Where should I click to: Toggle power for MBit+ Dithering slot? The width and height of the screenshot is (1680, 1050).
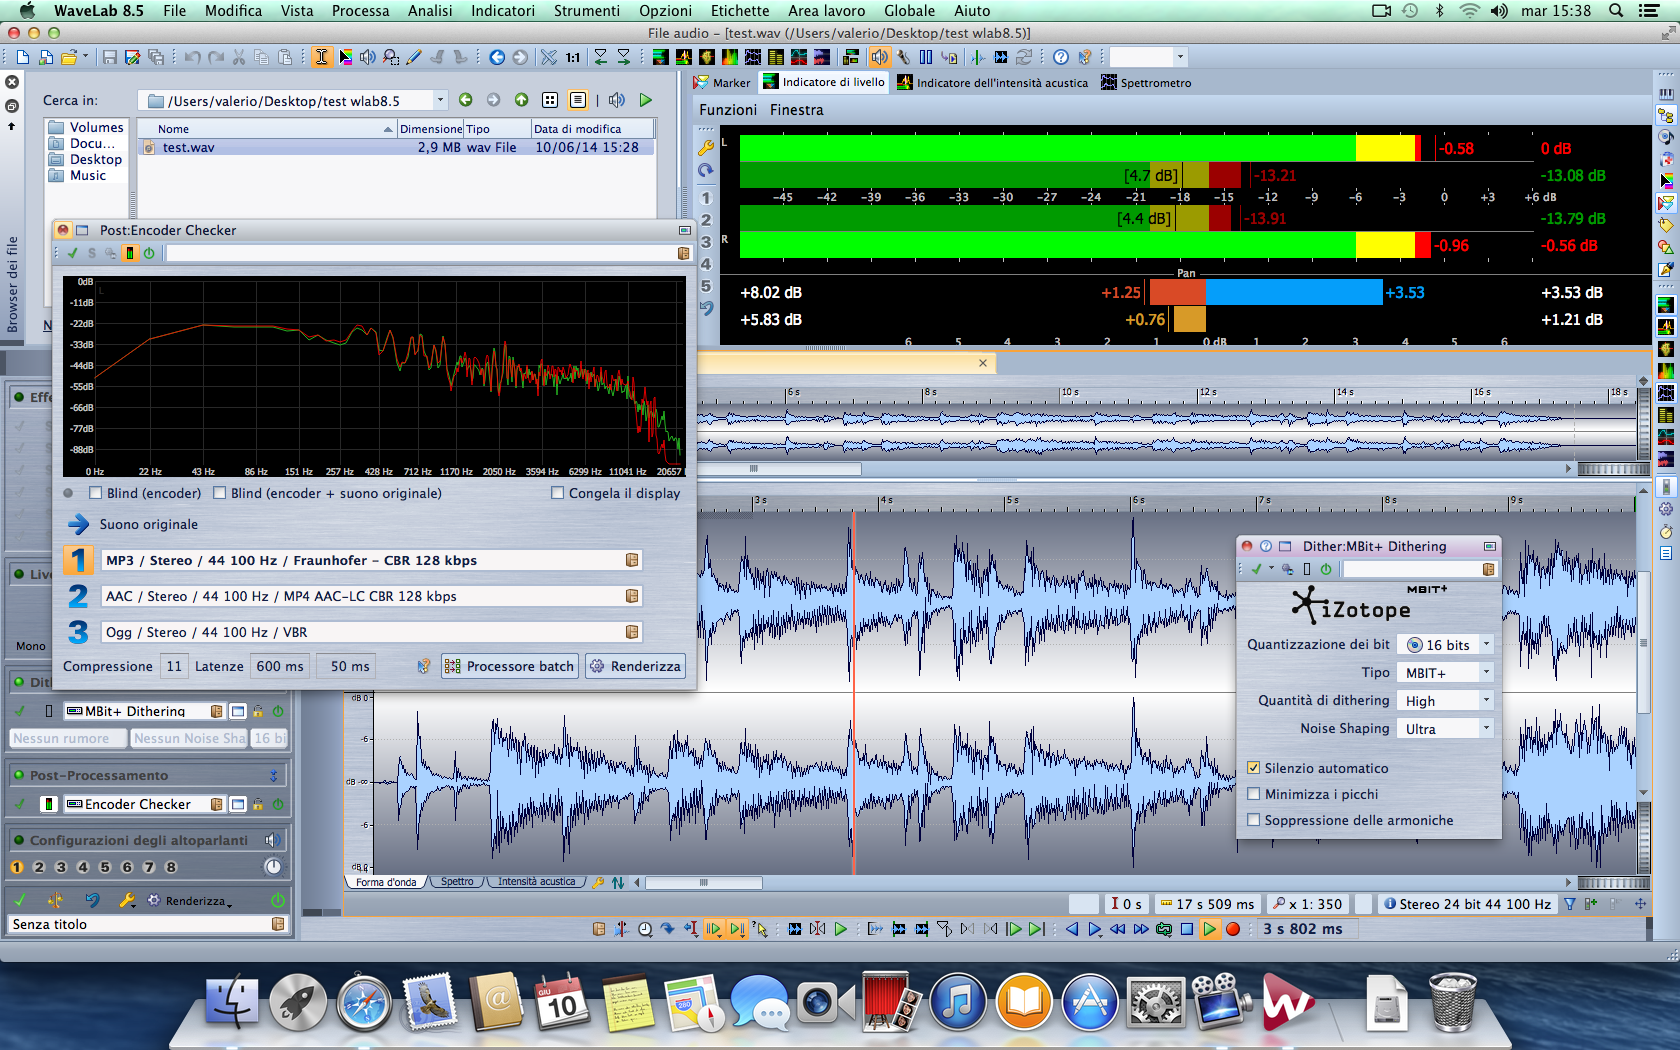point(278,711)
